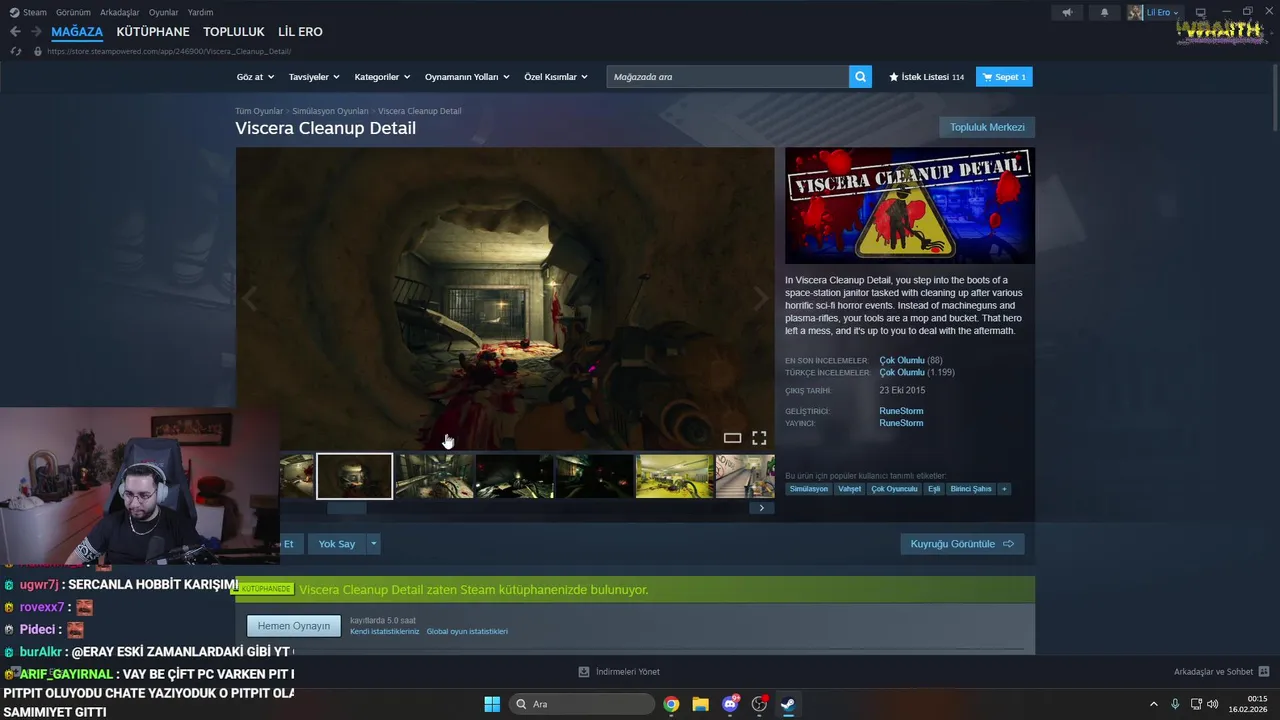Reload the store page
Screen dimensions: 1280x720
click(x=16, y=51)
